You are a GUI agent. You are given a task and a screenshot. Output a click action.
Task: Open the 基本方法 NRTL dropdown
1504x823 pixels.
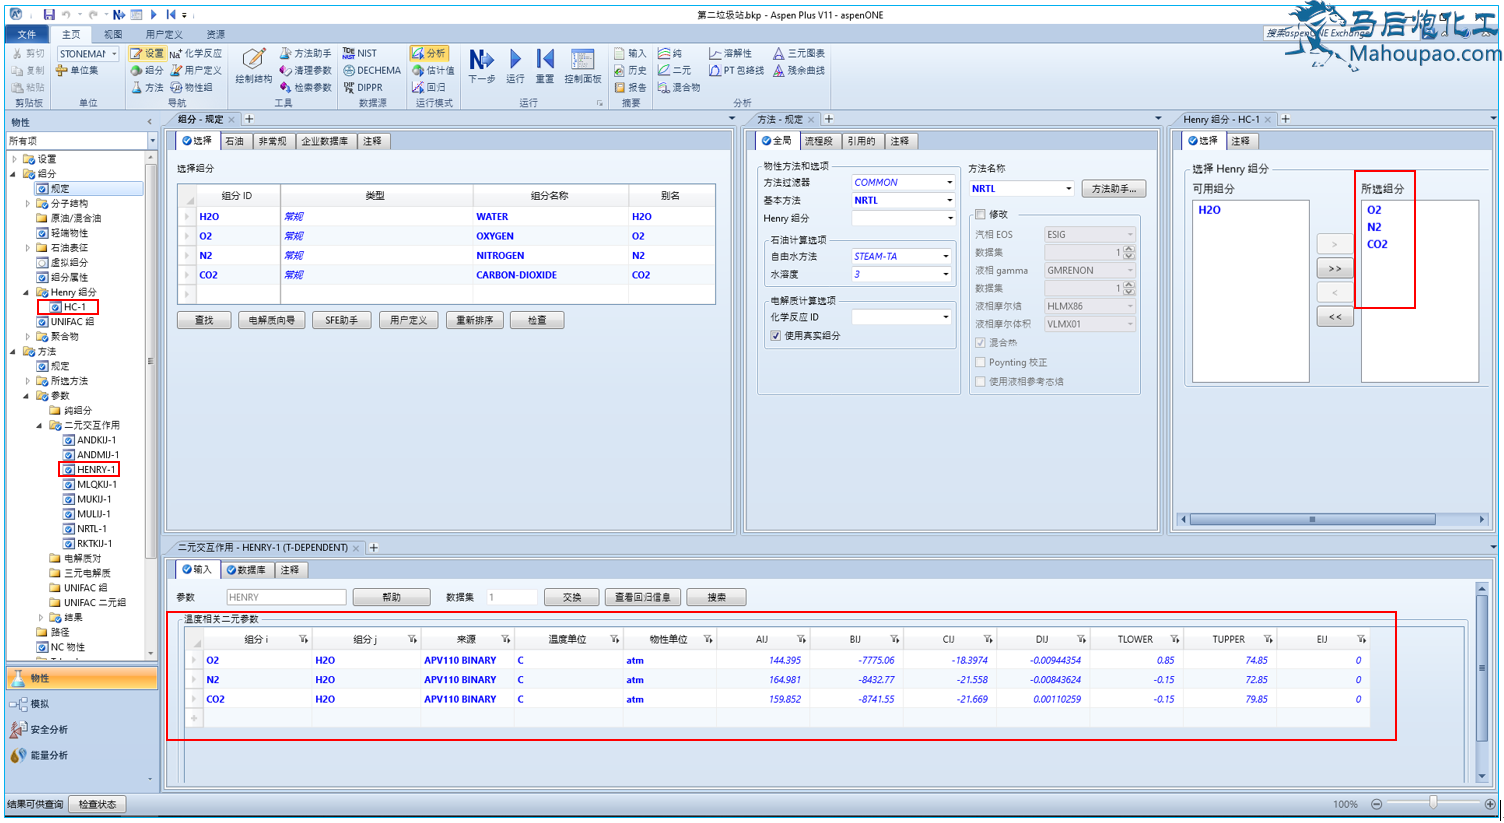pyautogui.click(x=949, y=200)
